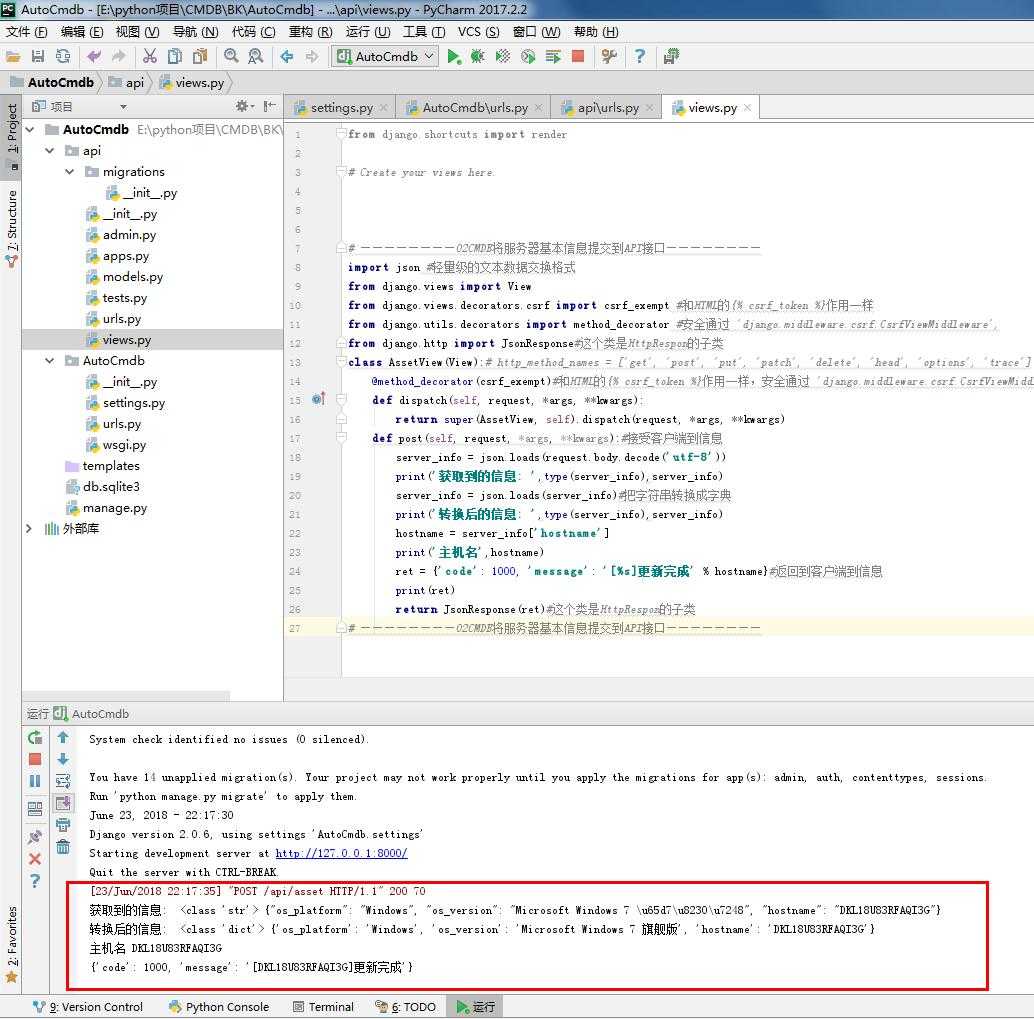Image resolution: width=1034 pixels, height=1019 pixels.
Task: Open the Terminal tool window
Action: tap(323, 1006)
